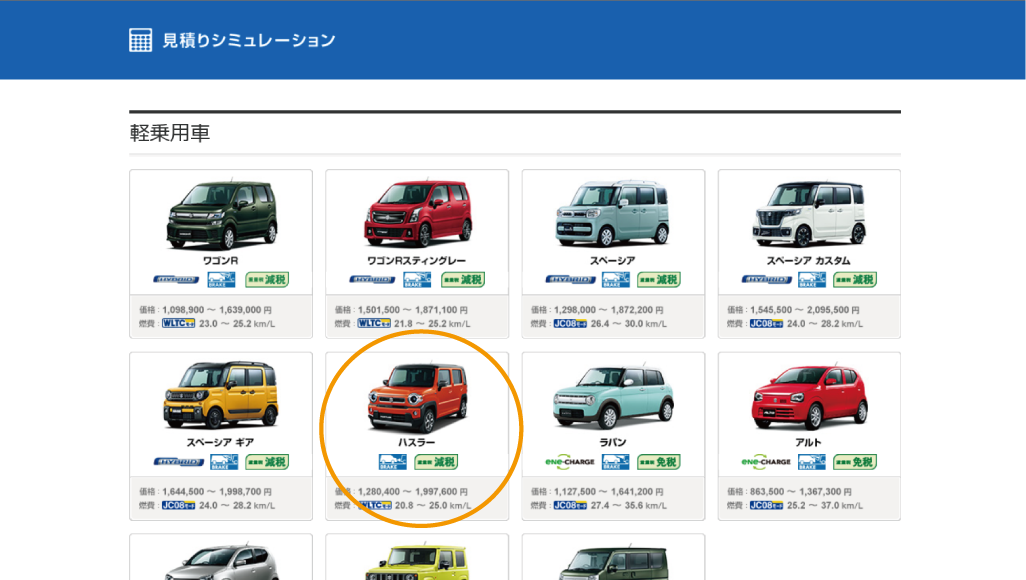
Task: Click the 免税 badge under アルト
Action: tap(855, 462)
